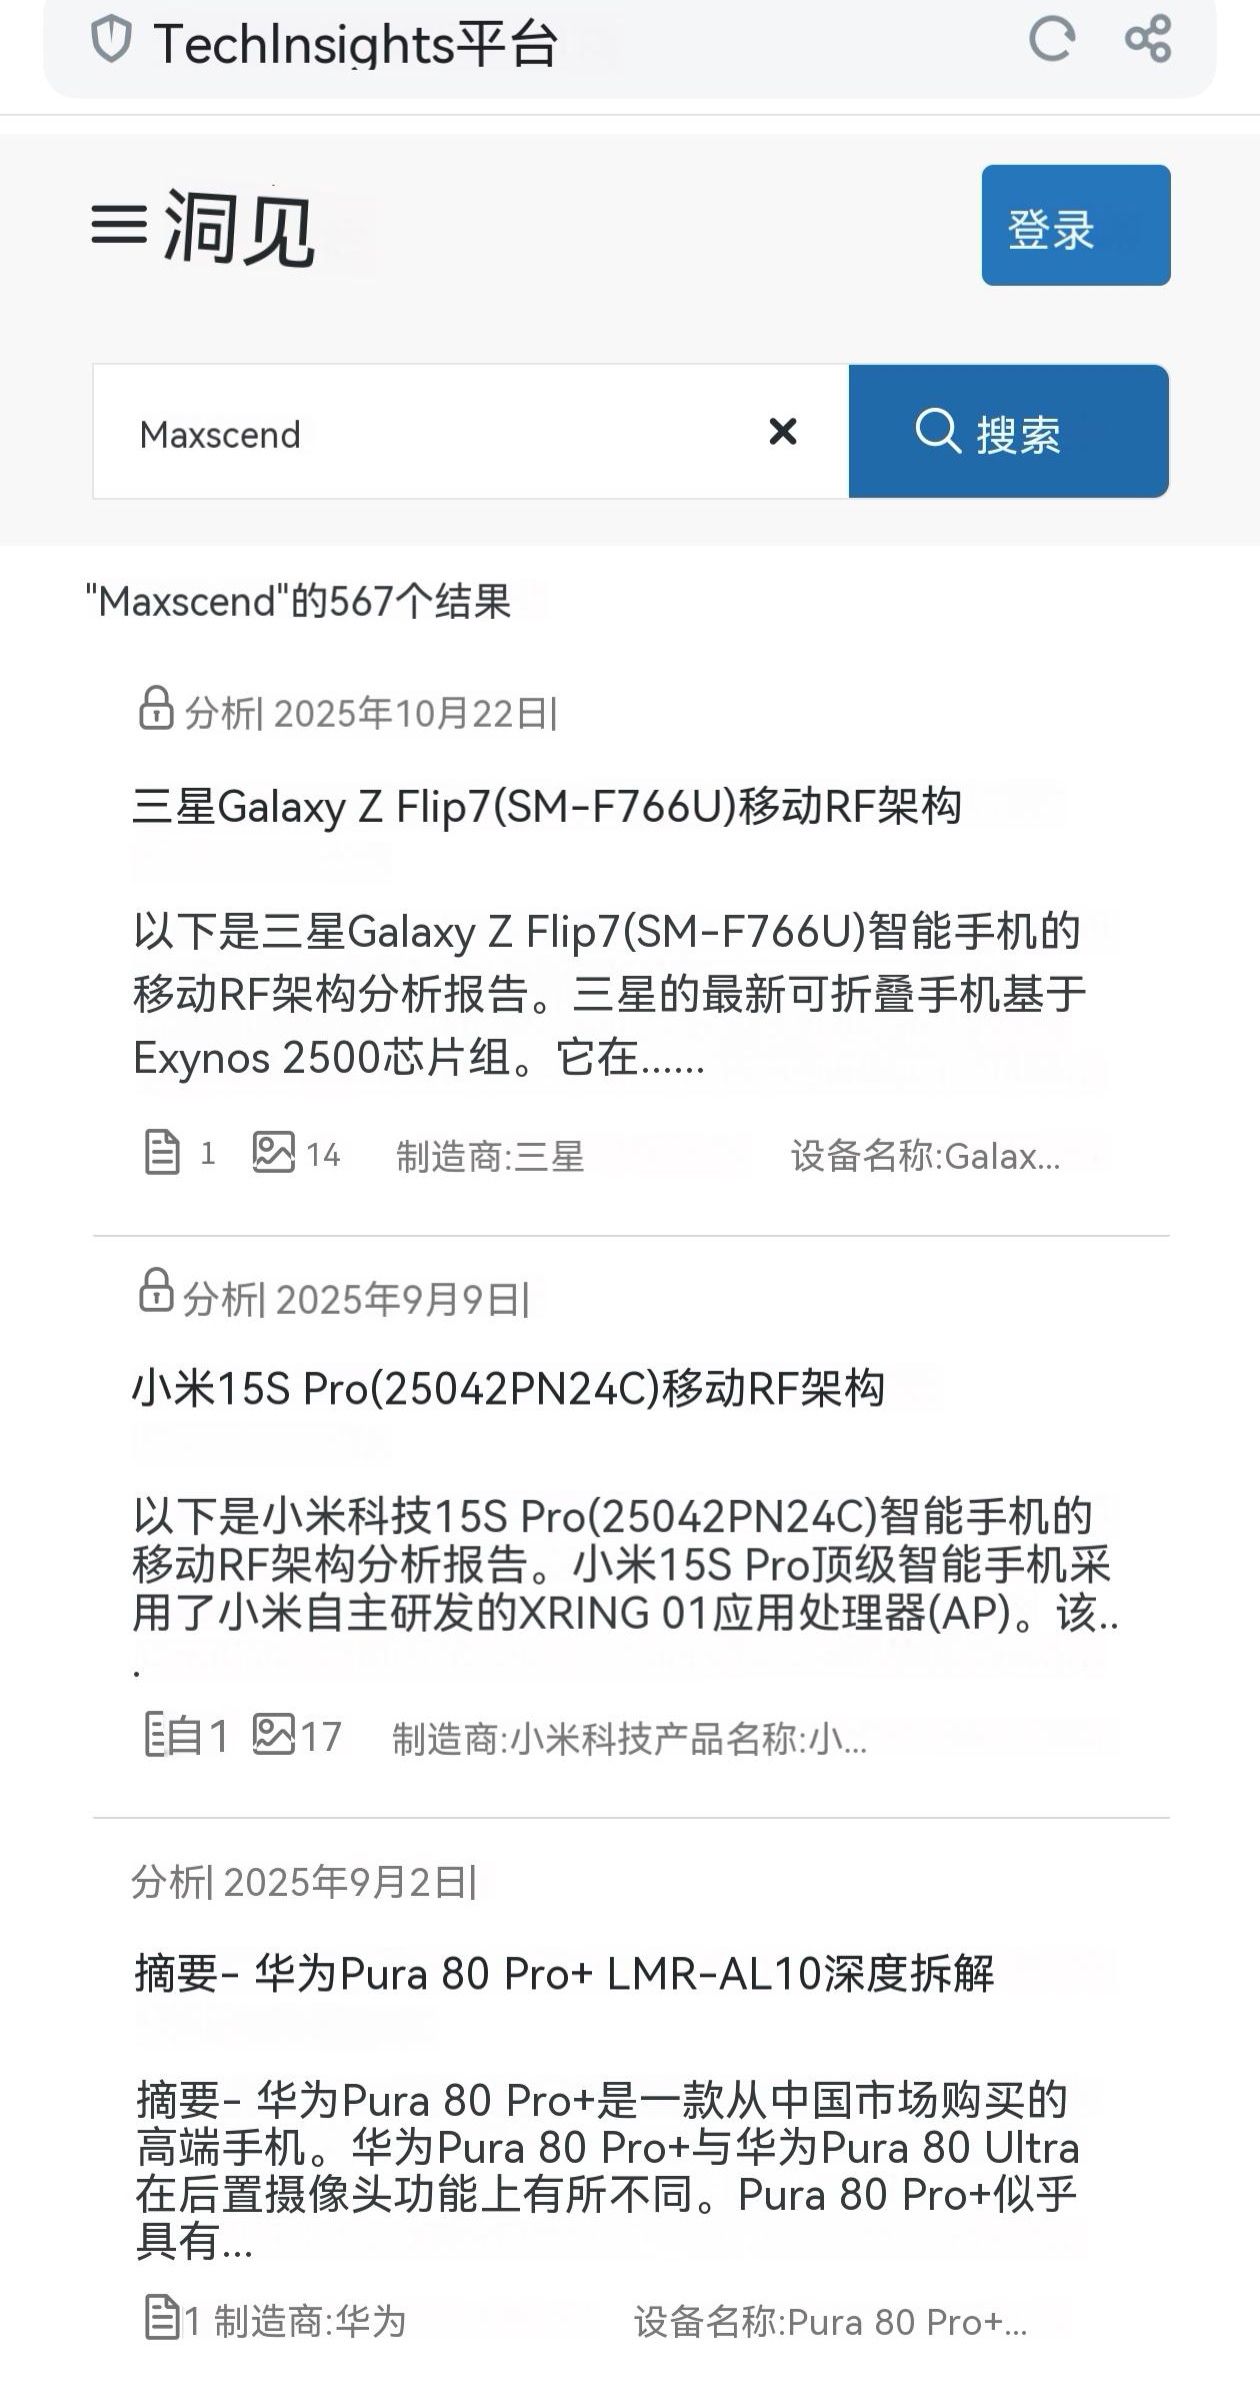Tap the TechInsights平台 address bar title
Screen dimensions: 1260x2390
tap(355, 43)
